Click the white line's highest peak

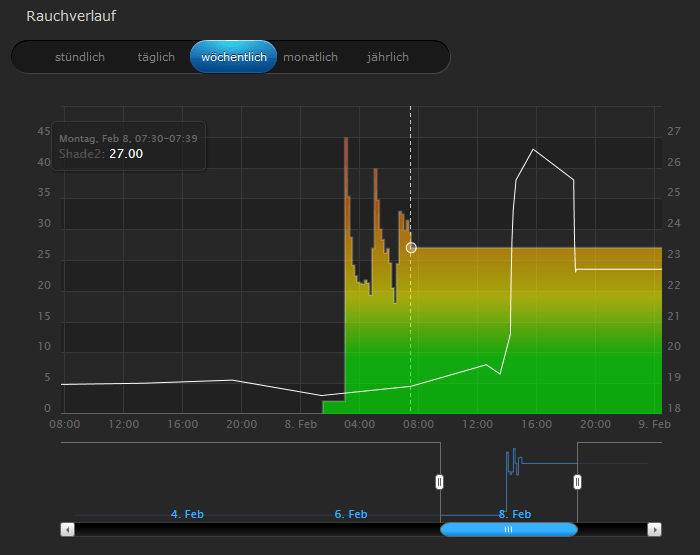(x=533, y=149)
